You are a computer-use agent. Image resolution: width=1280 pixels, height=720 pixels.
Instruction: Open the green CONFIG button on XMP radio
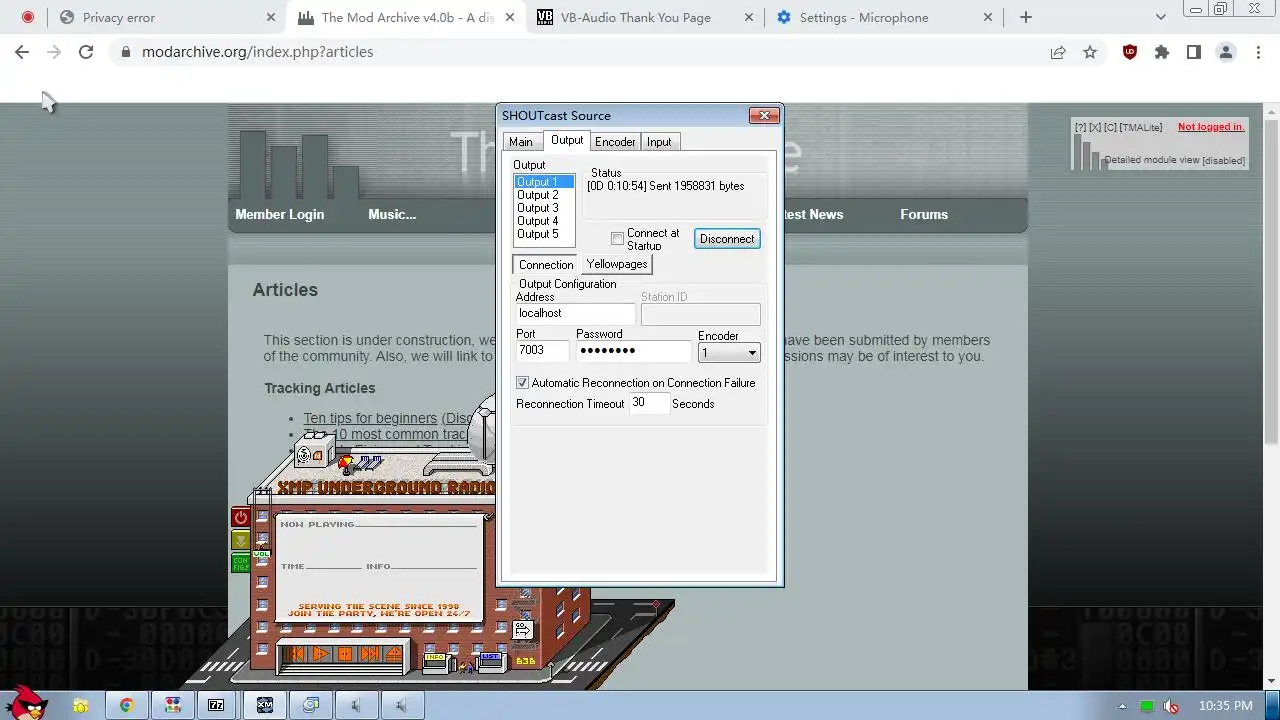[240, 563]
